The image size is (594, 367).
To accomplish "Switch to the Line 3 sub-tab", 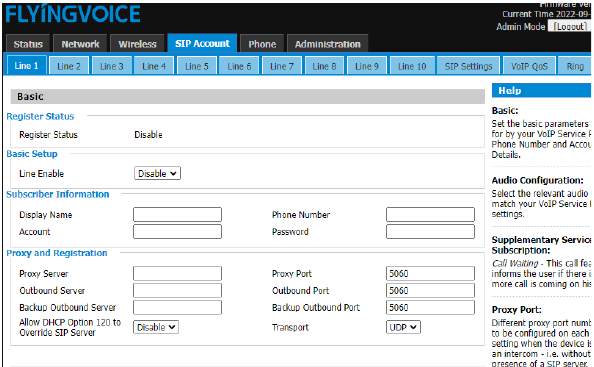I will click(x=112, y=66).
